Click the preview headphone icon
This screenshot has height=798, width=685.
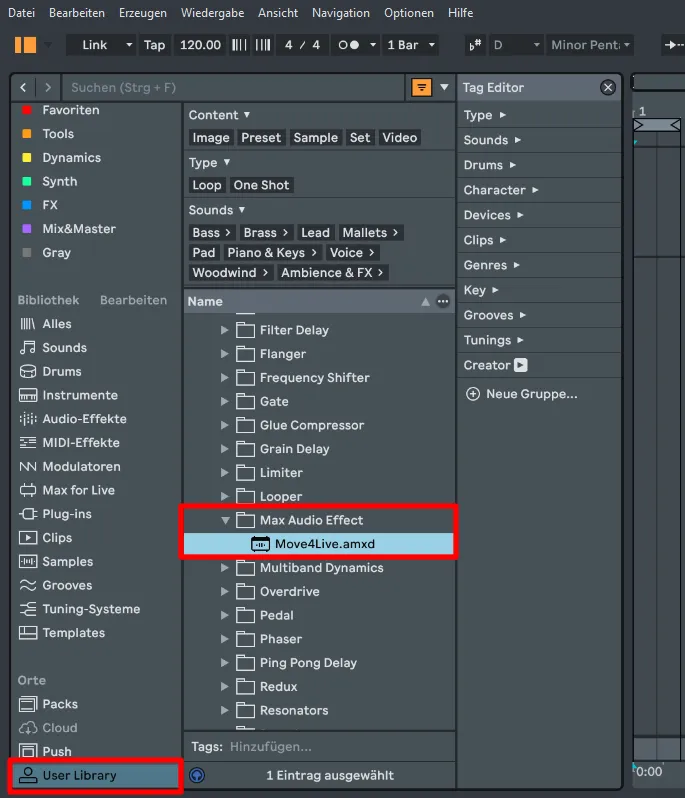tap(197, 775)
